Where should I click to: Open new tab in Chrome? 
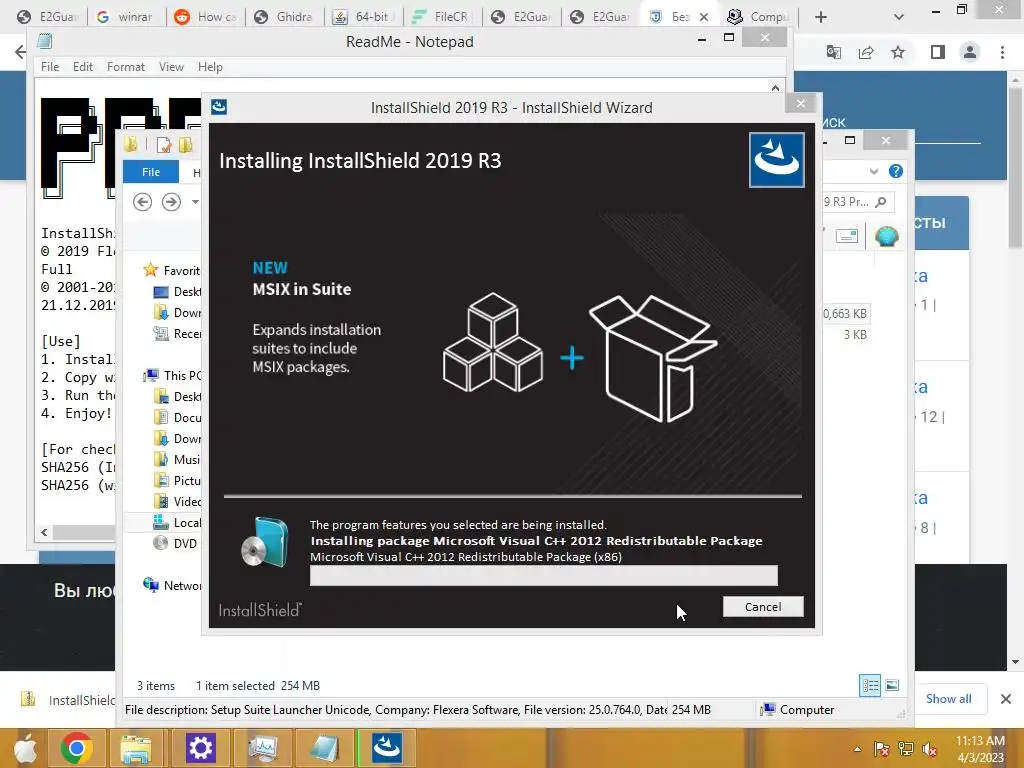click(821, 17)
